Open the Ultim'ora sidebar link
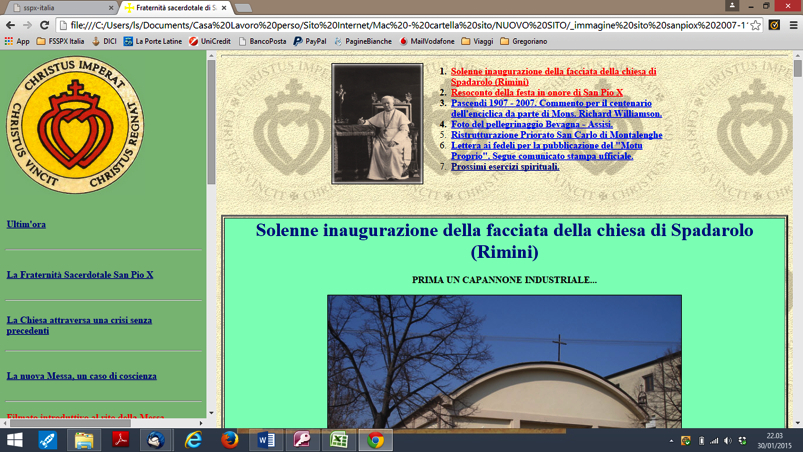This screenshot has height=452, width=803. [26, 224]
